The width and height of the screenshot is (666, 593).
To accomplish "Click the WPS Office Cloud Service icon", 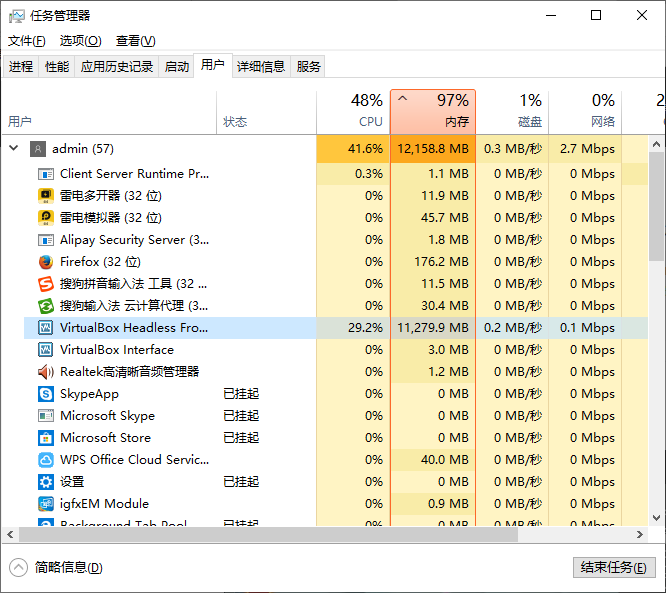I will pyautogui.click(x=45, y=460).
